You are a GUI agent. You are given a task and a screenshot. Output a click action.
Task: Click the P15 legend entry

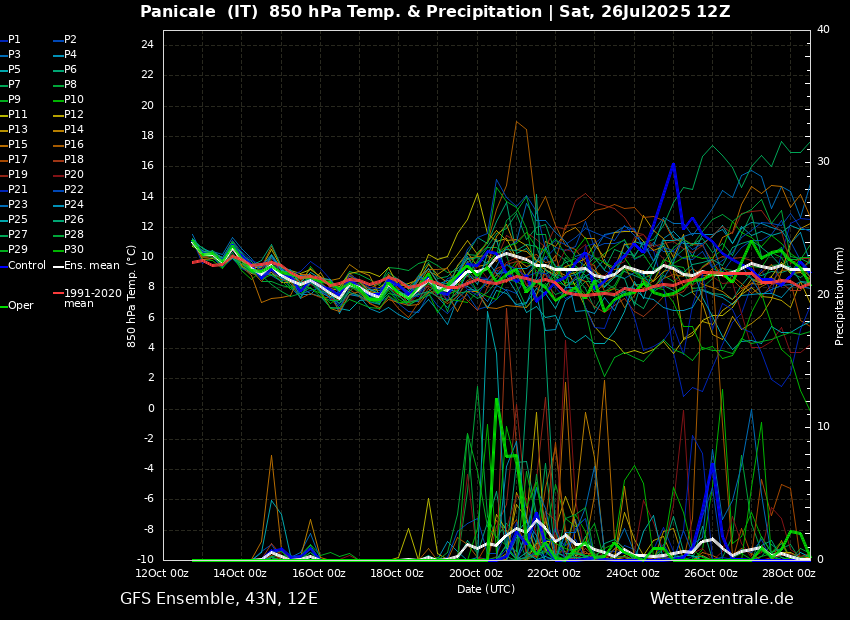[x=18, y=145]
